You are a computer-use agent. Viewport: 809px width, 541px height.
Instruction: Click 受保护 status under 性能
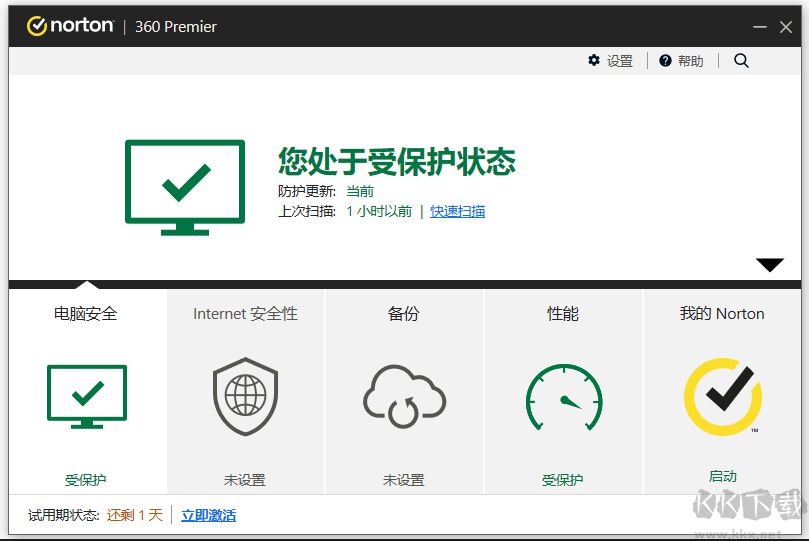[x=562, y=480]
